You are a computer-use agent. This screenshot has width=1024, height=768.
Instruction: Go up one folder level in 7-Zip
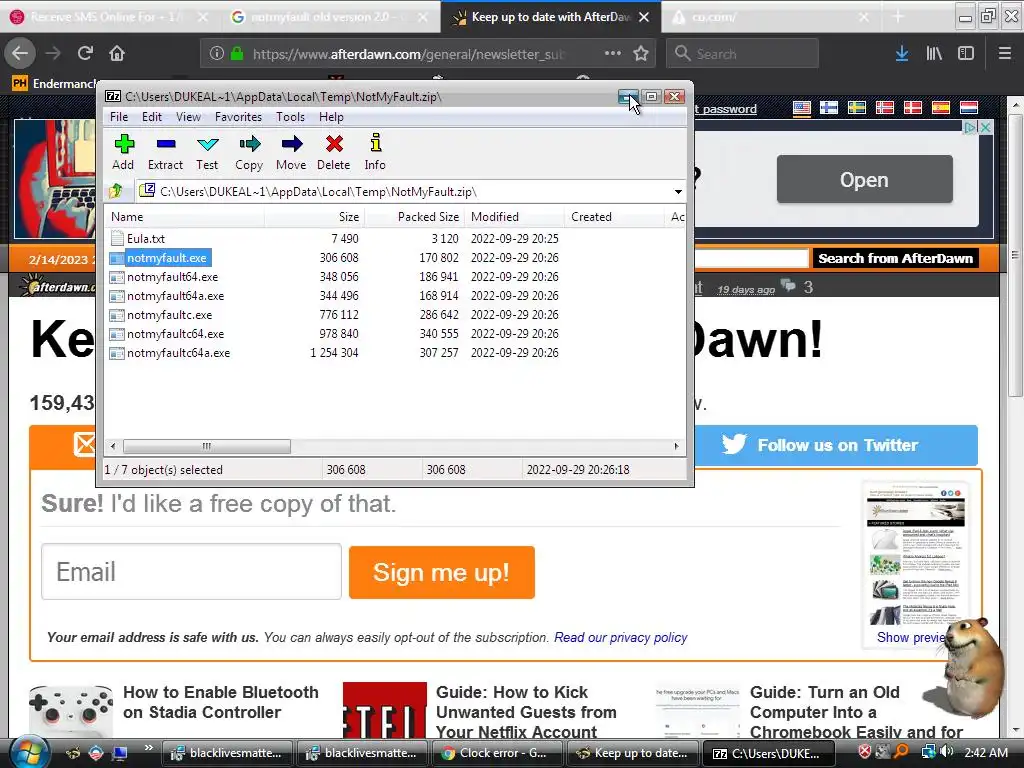[116, 191]
